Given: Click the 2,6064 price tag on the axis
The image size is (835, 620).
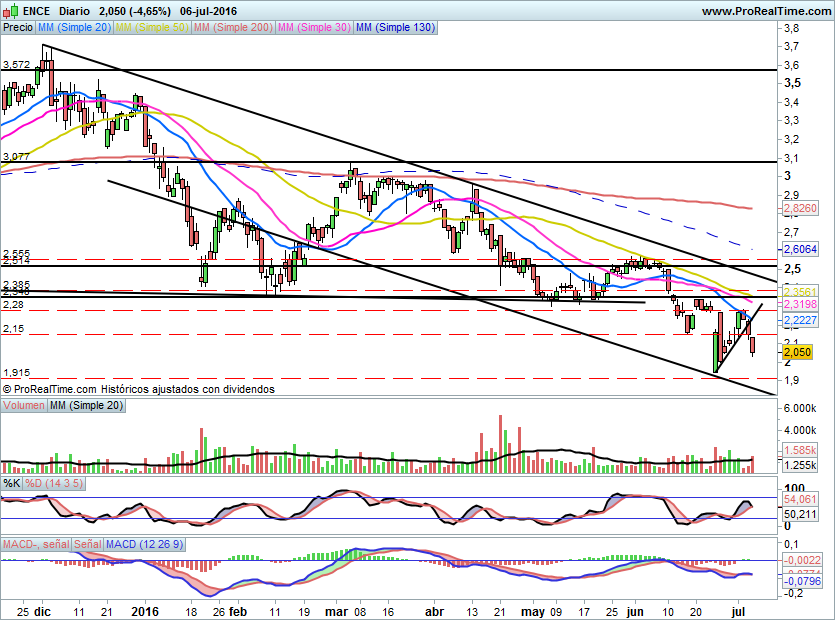Looking at the screenshot, I should 800,249.
